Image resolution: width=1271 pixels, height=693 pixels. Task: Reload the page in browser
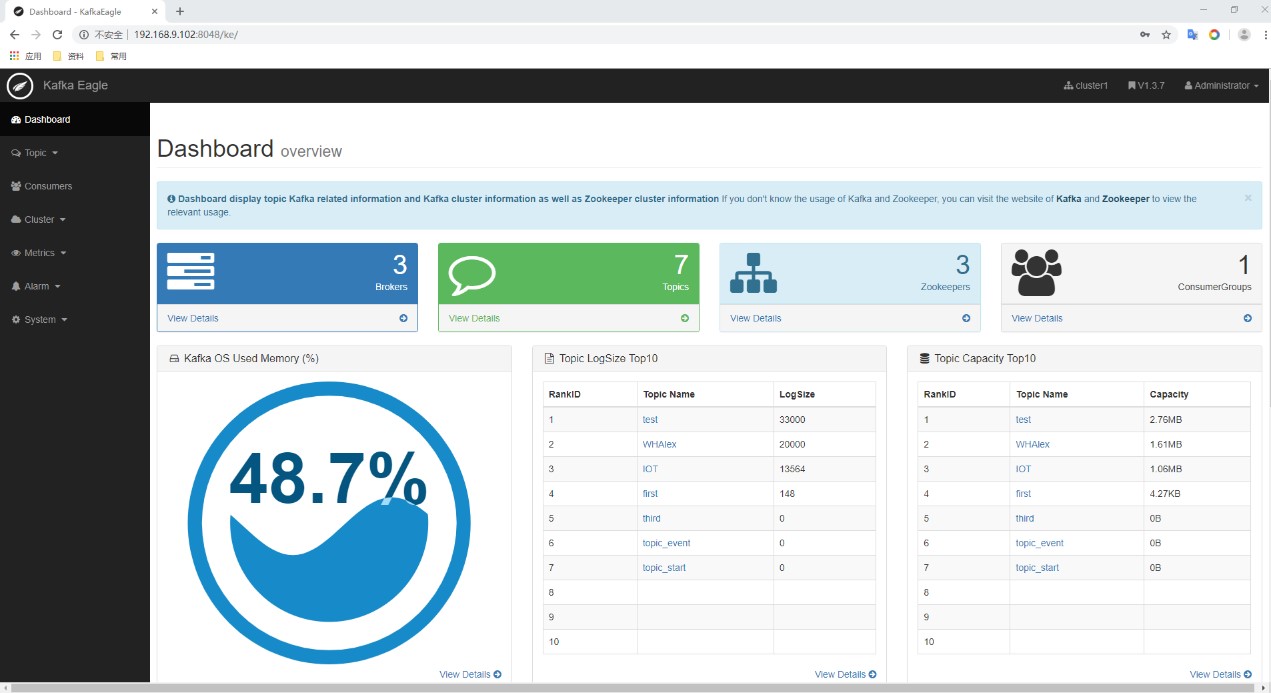[57, 34]
